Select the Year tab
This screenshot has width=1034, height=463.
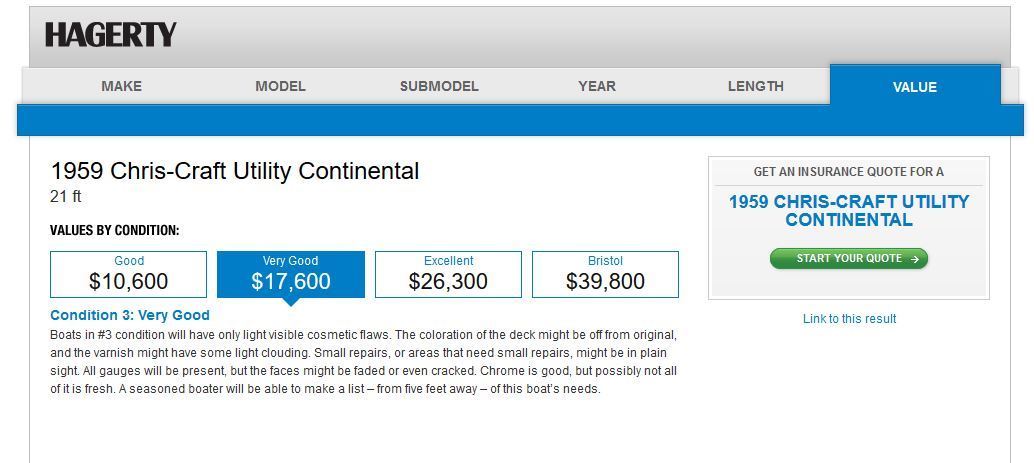[597, 86]
